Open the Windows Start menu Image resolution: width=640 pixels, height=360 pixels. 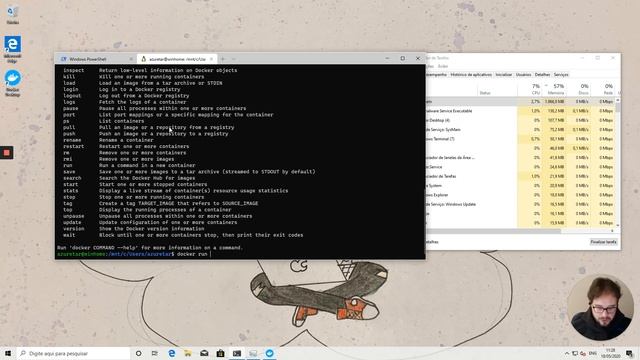point(8,353)
